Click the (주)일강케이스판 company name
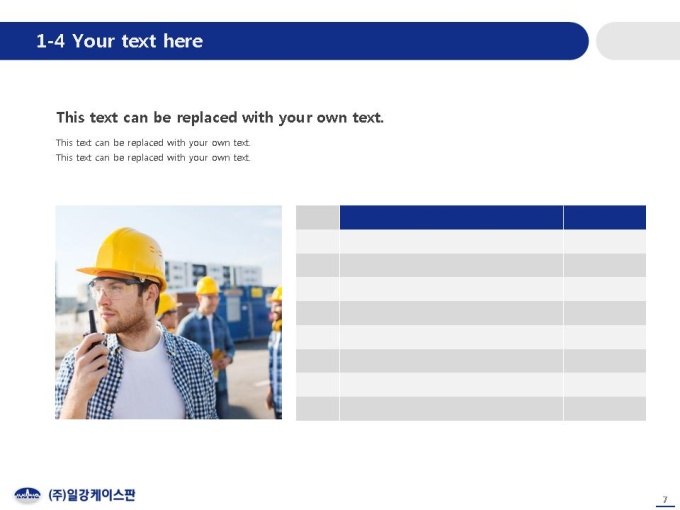Viewport: 680px width, 510px height. 92,494
